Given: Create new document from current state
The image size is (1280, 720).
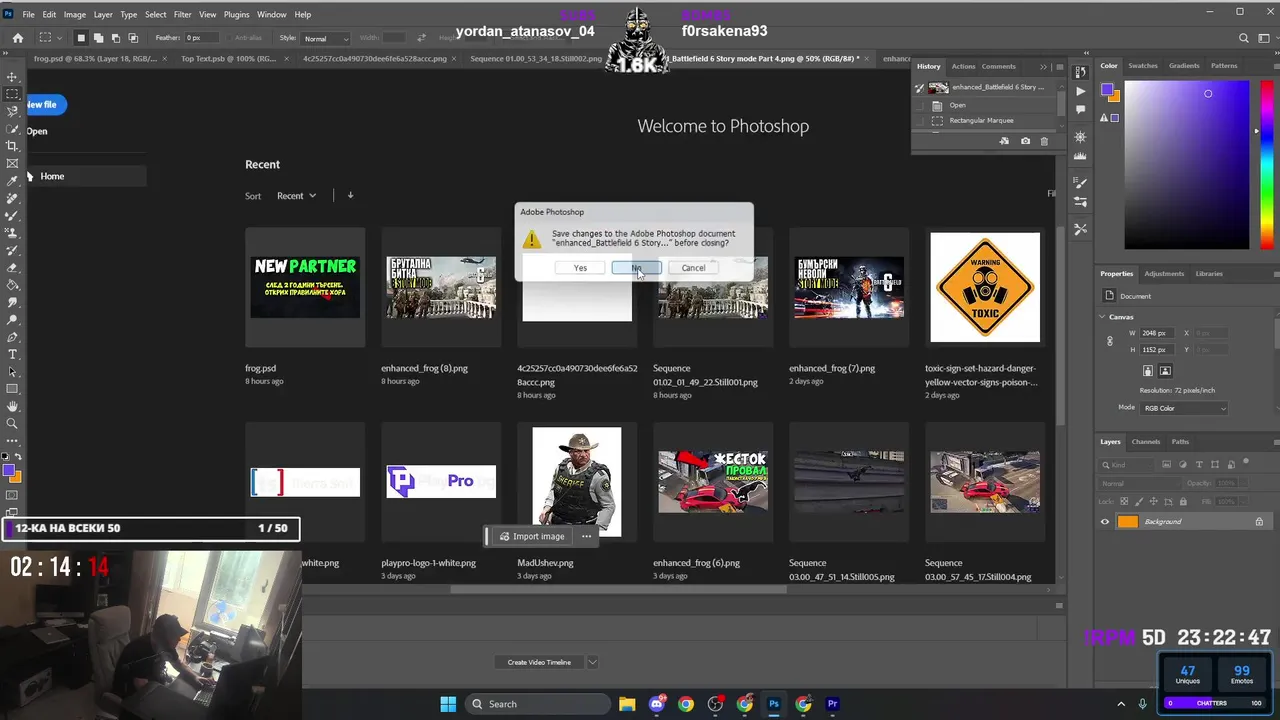Looking at the screenshot, I should 1004,141.
